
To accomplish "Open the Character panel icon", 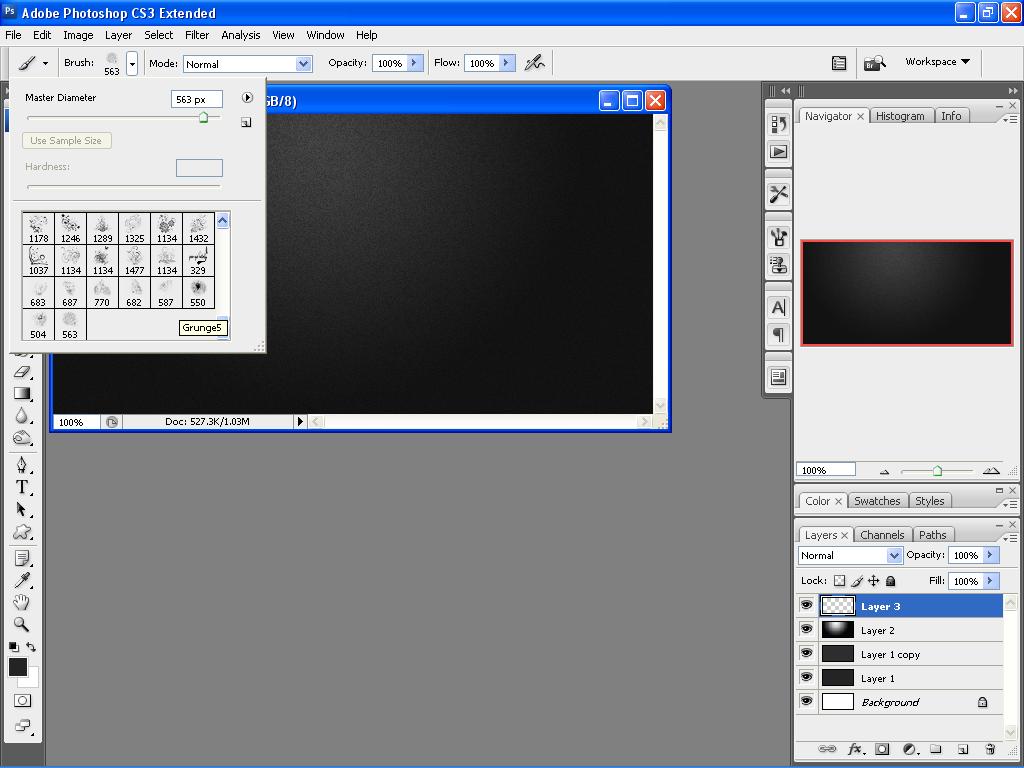I will coord(778,307).
